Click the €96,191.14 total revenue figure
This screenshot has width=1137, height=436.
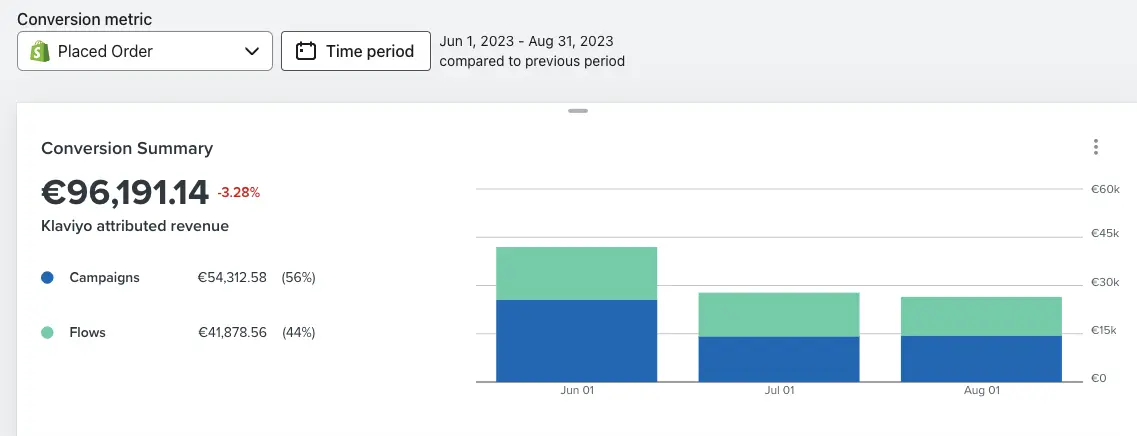[124, 191]
